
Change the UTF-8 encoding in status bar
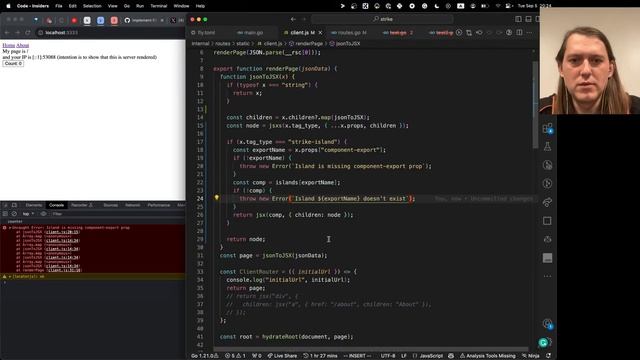tap(388, 356)
